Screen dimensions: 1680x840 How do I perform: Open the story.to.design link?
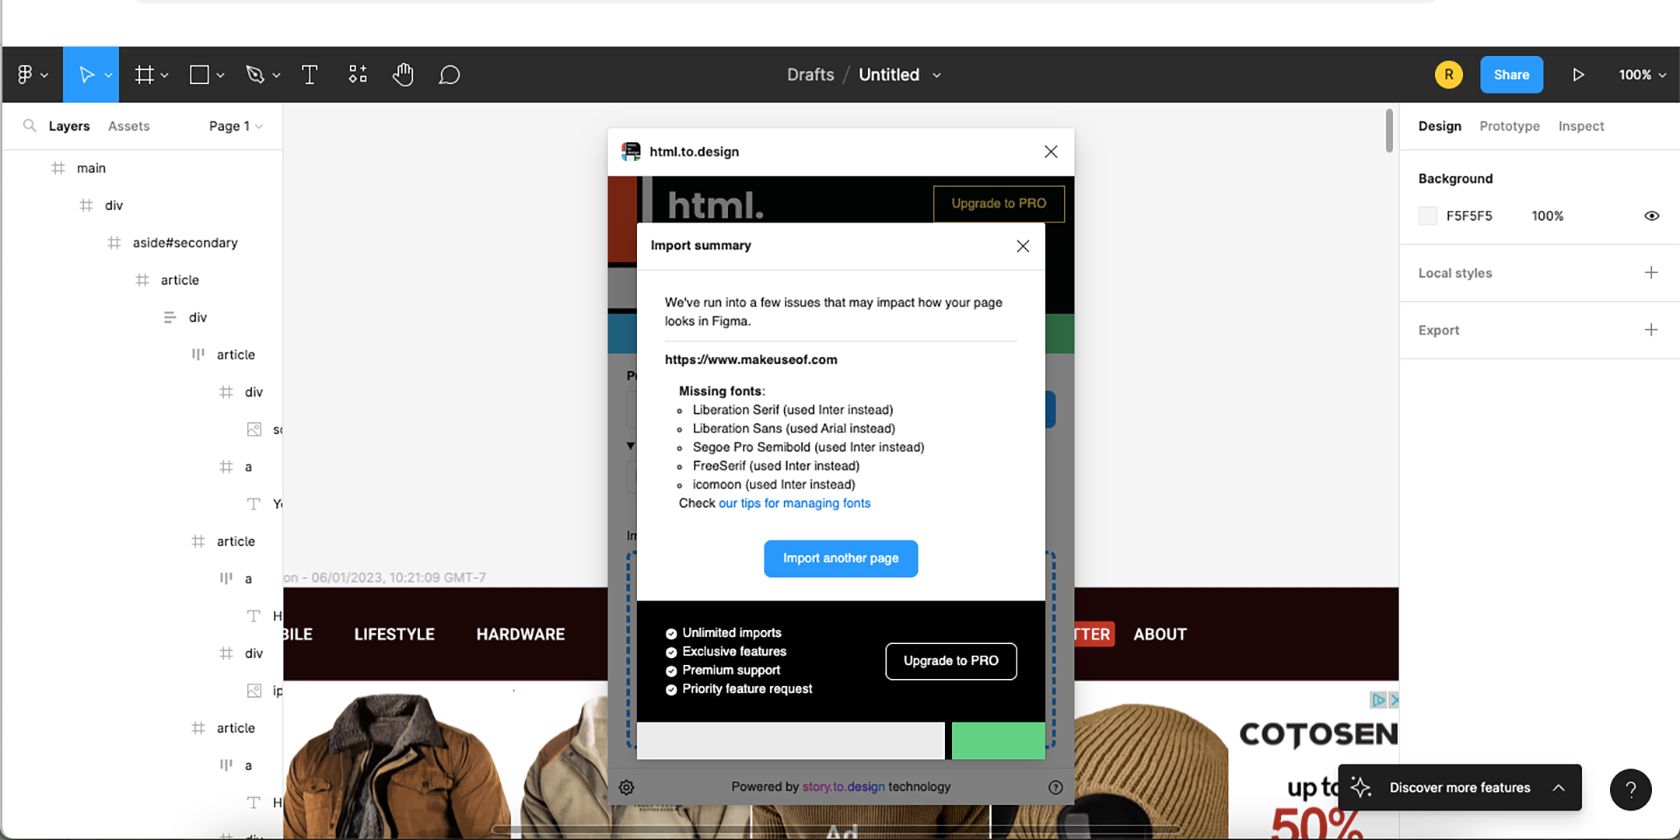point(843,787)
